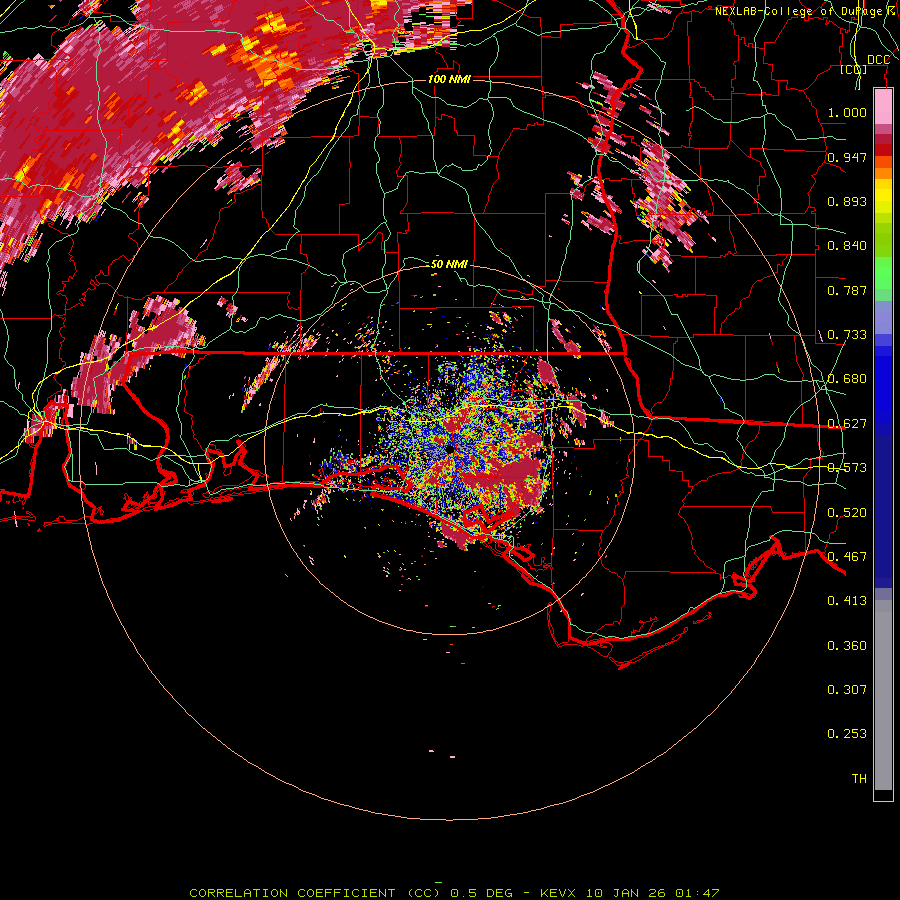Image resolution: width=900 pixels, height=900 pixels.
Task: Click the "100 NMI" range ring label
Action: pos(449,79)
